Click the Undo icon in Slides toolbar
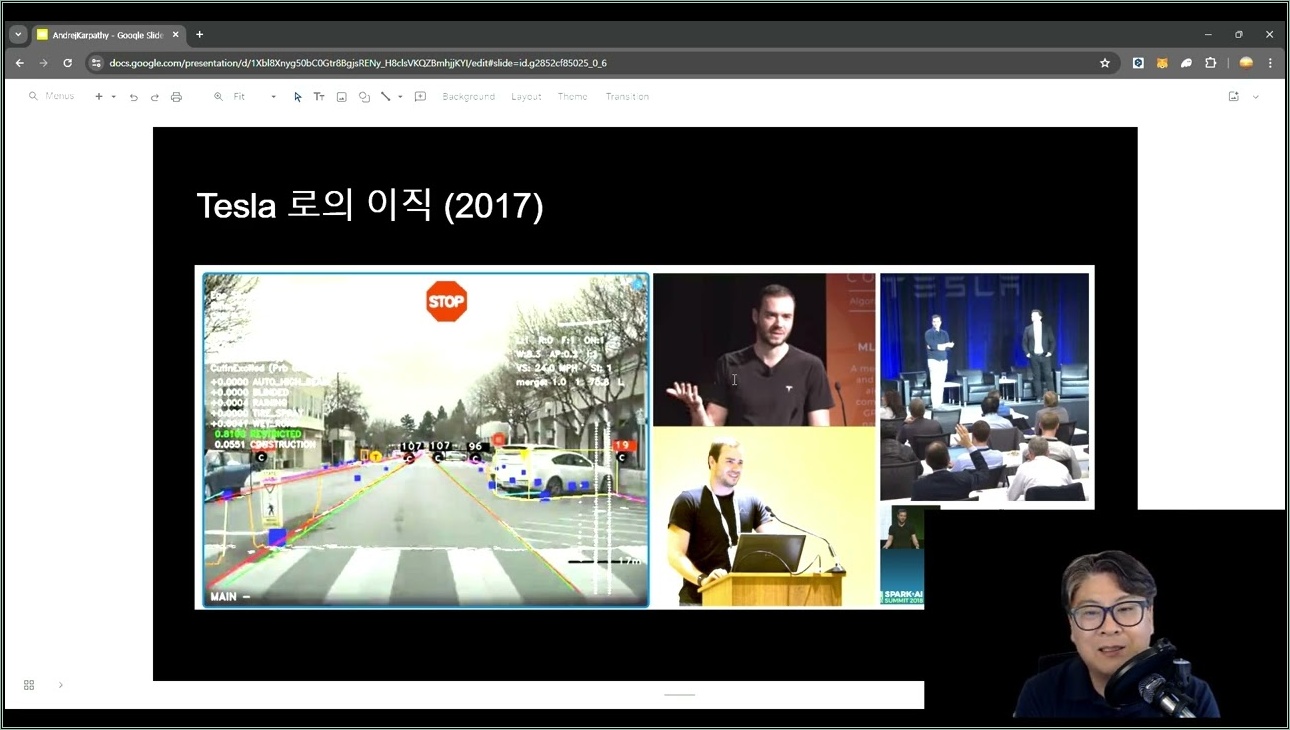1290x730 pixels. [x=134, y=97]
